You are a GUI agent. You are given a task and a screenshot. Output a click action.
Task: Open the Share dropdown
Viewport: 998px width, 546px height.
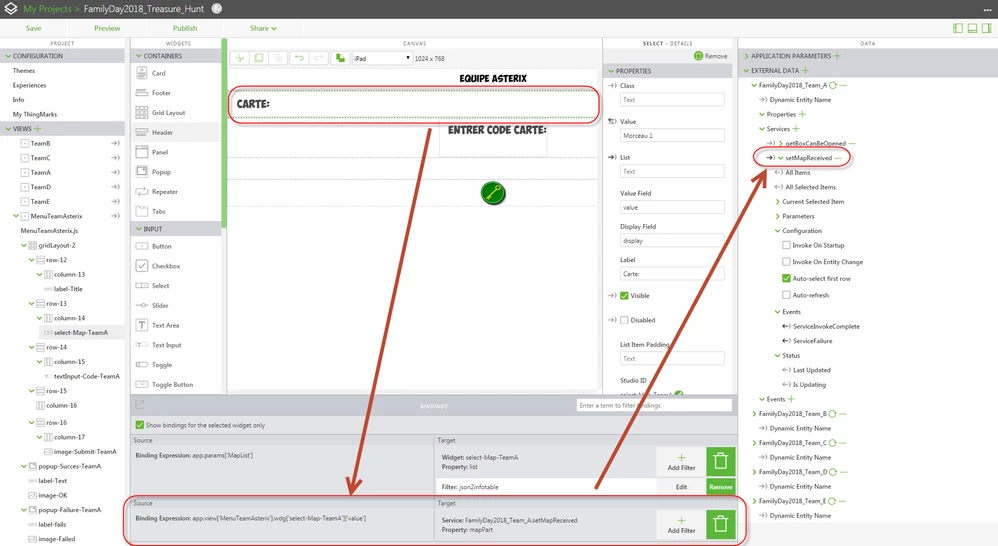point(263,28)
